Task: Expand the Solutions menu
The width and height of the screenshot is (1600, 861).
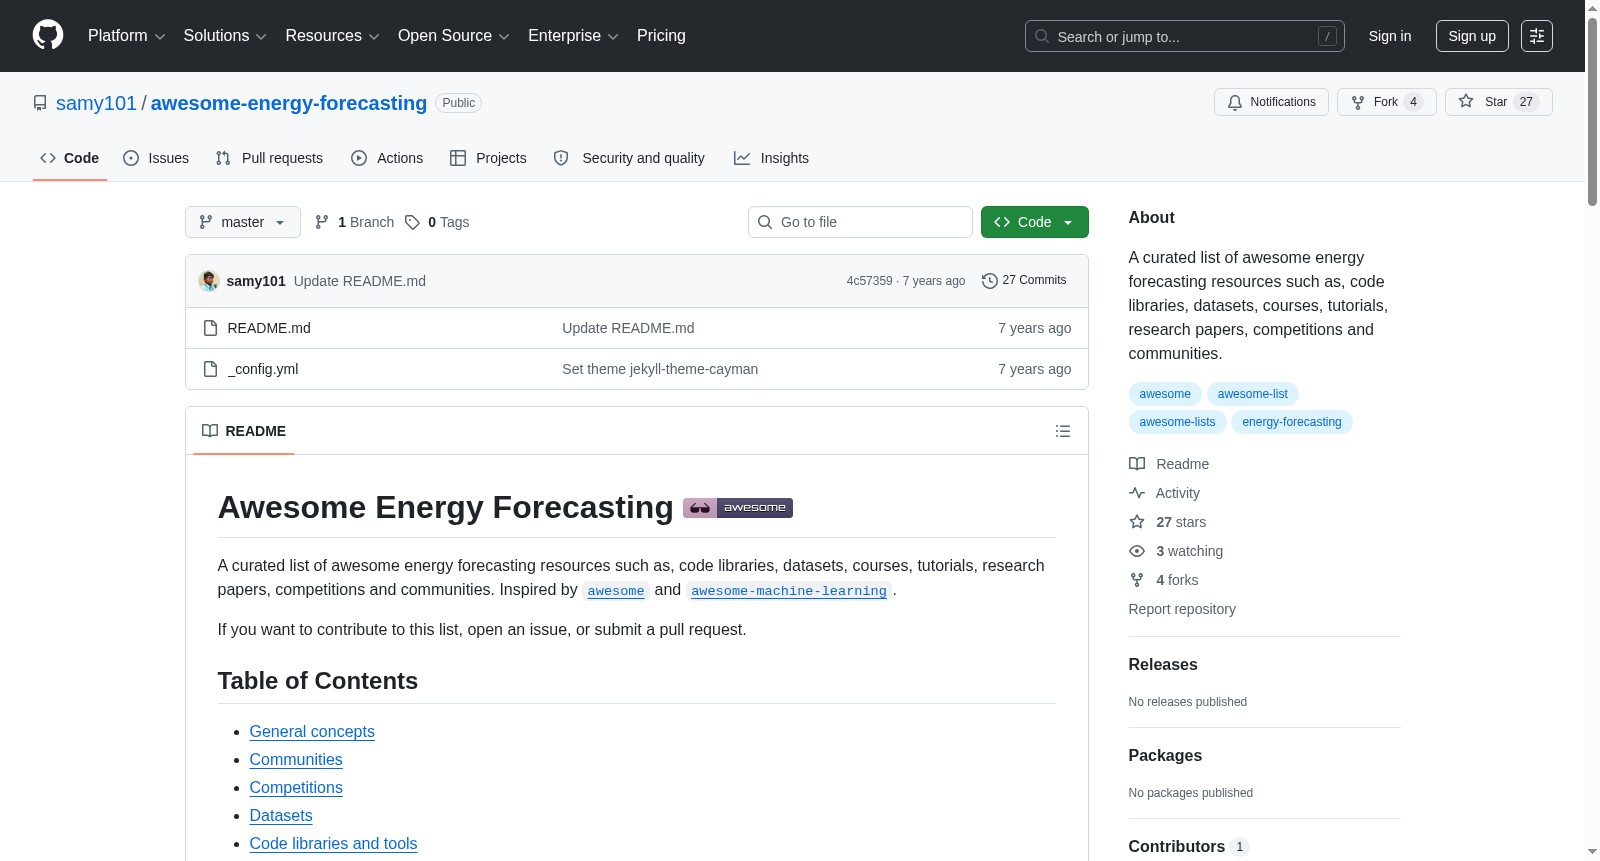Action: pyautogui.click(x=225, y=36)
